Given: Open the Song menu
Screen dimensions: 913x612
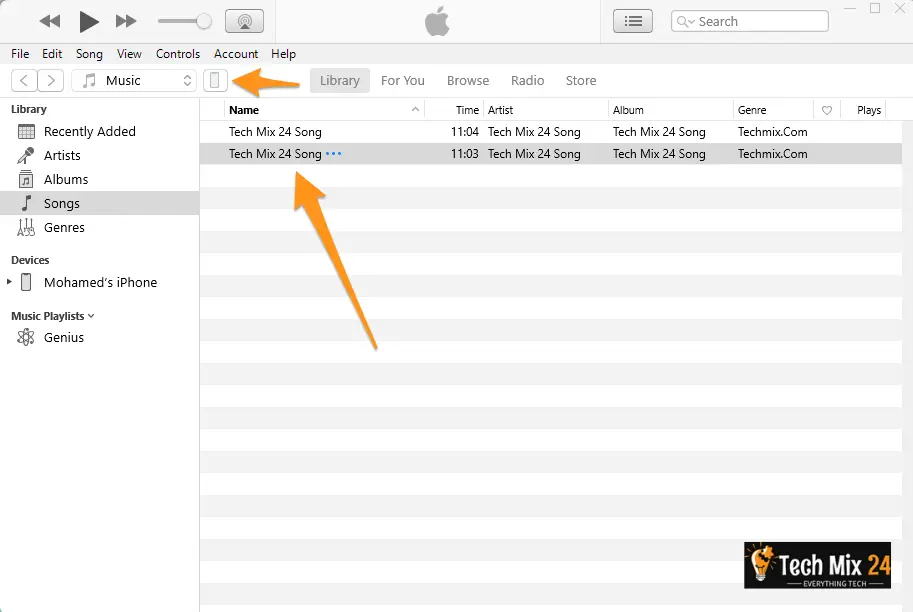Looking at the screenshot, I should pyautogui.click(x=89, y=54).
